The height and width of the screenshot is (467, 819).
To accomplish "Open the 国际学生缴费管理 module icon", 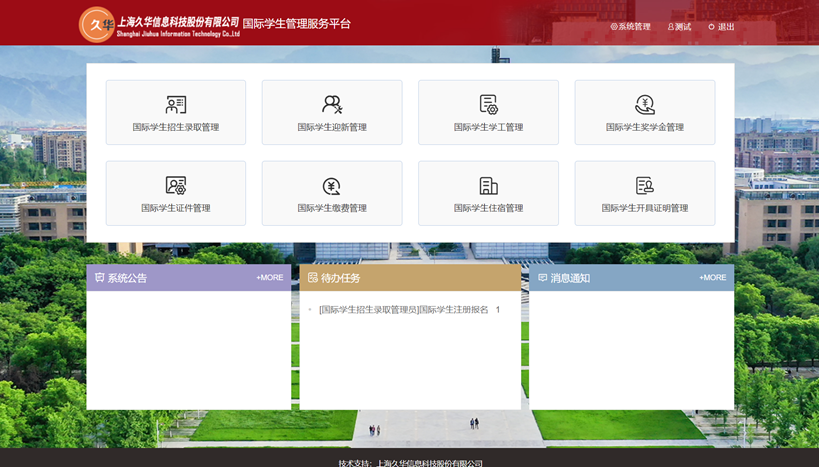I will pos(332,186).
